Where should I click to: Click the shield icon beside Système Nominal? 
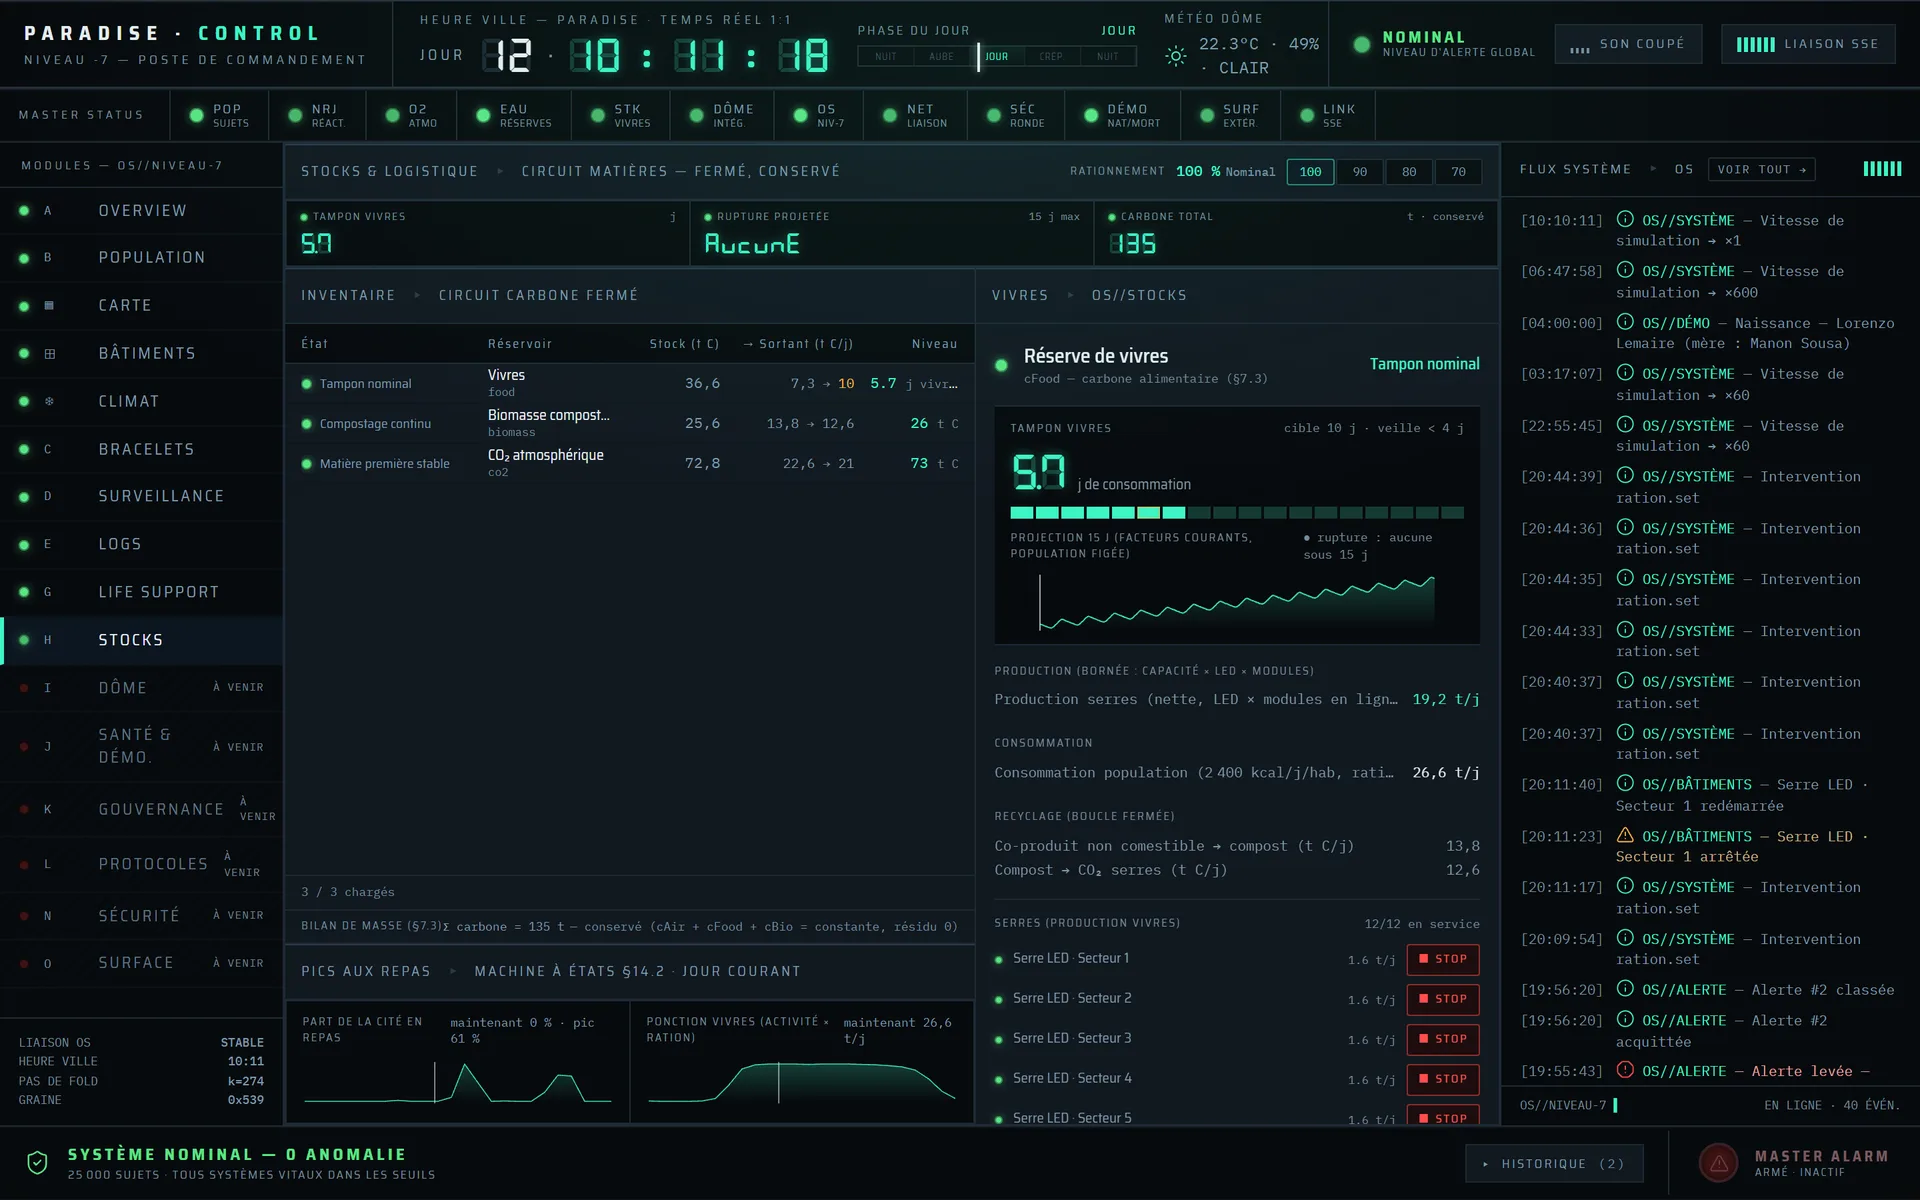pyautogui.click(x=37, y=1163)
